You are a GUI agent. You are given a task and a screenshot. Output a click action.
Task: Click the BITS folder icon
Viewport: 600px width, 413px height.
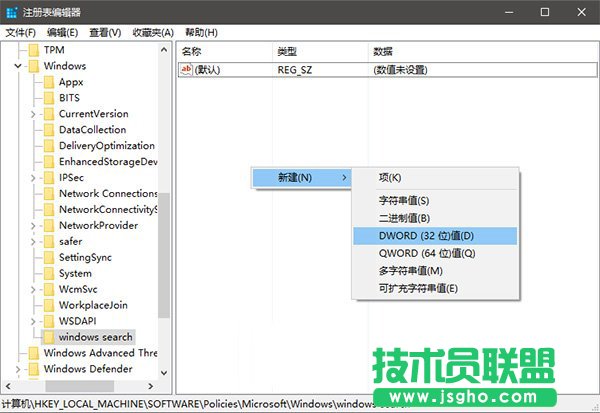(x=48, y=98)
